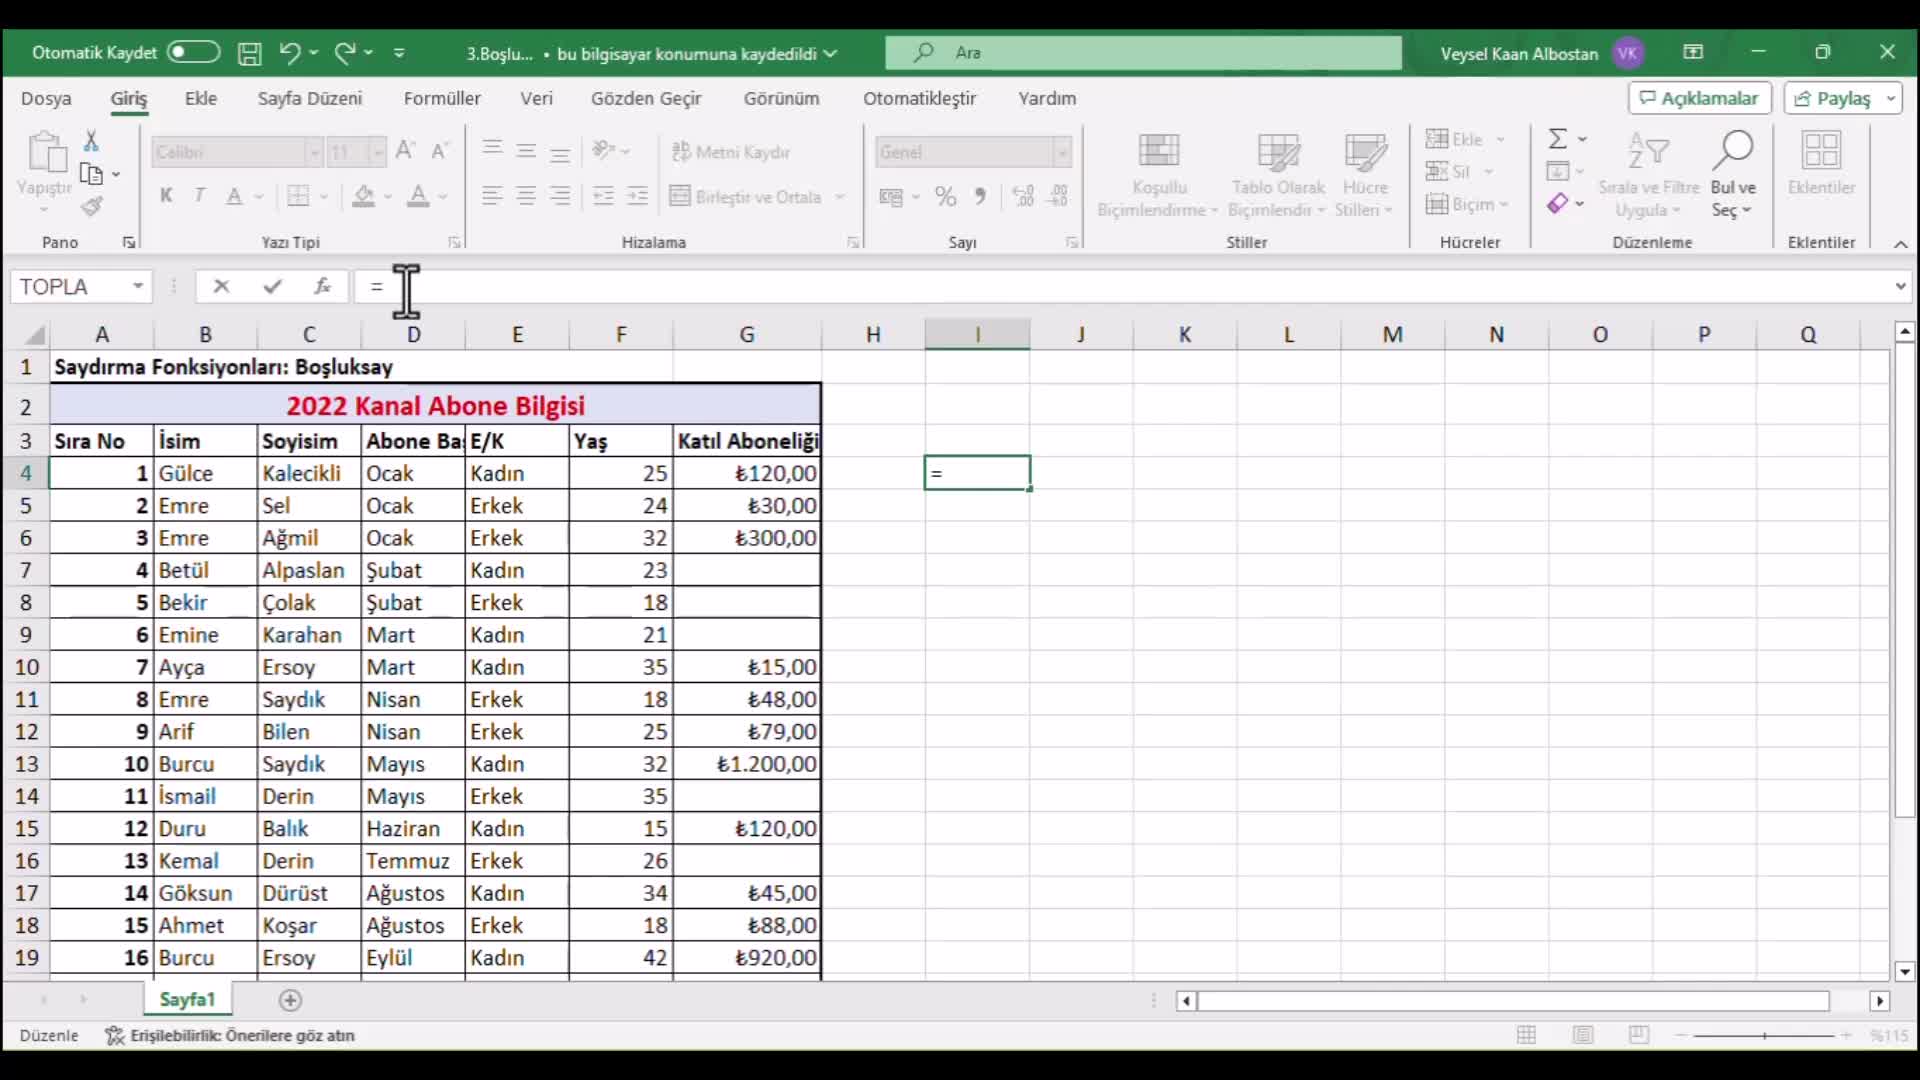Viewport: 1920px width, 1080px height.
Task: Click the add new sheet plus icon
Action: pyautogui.click(x=290, y=1000)
